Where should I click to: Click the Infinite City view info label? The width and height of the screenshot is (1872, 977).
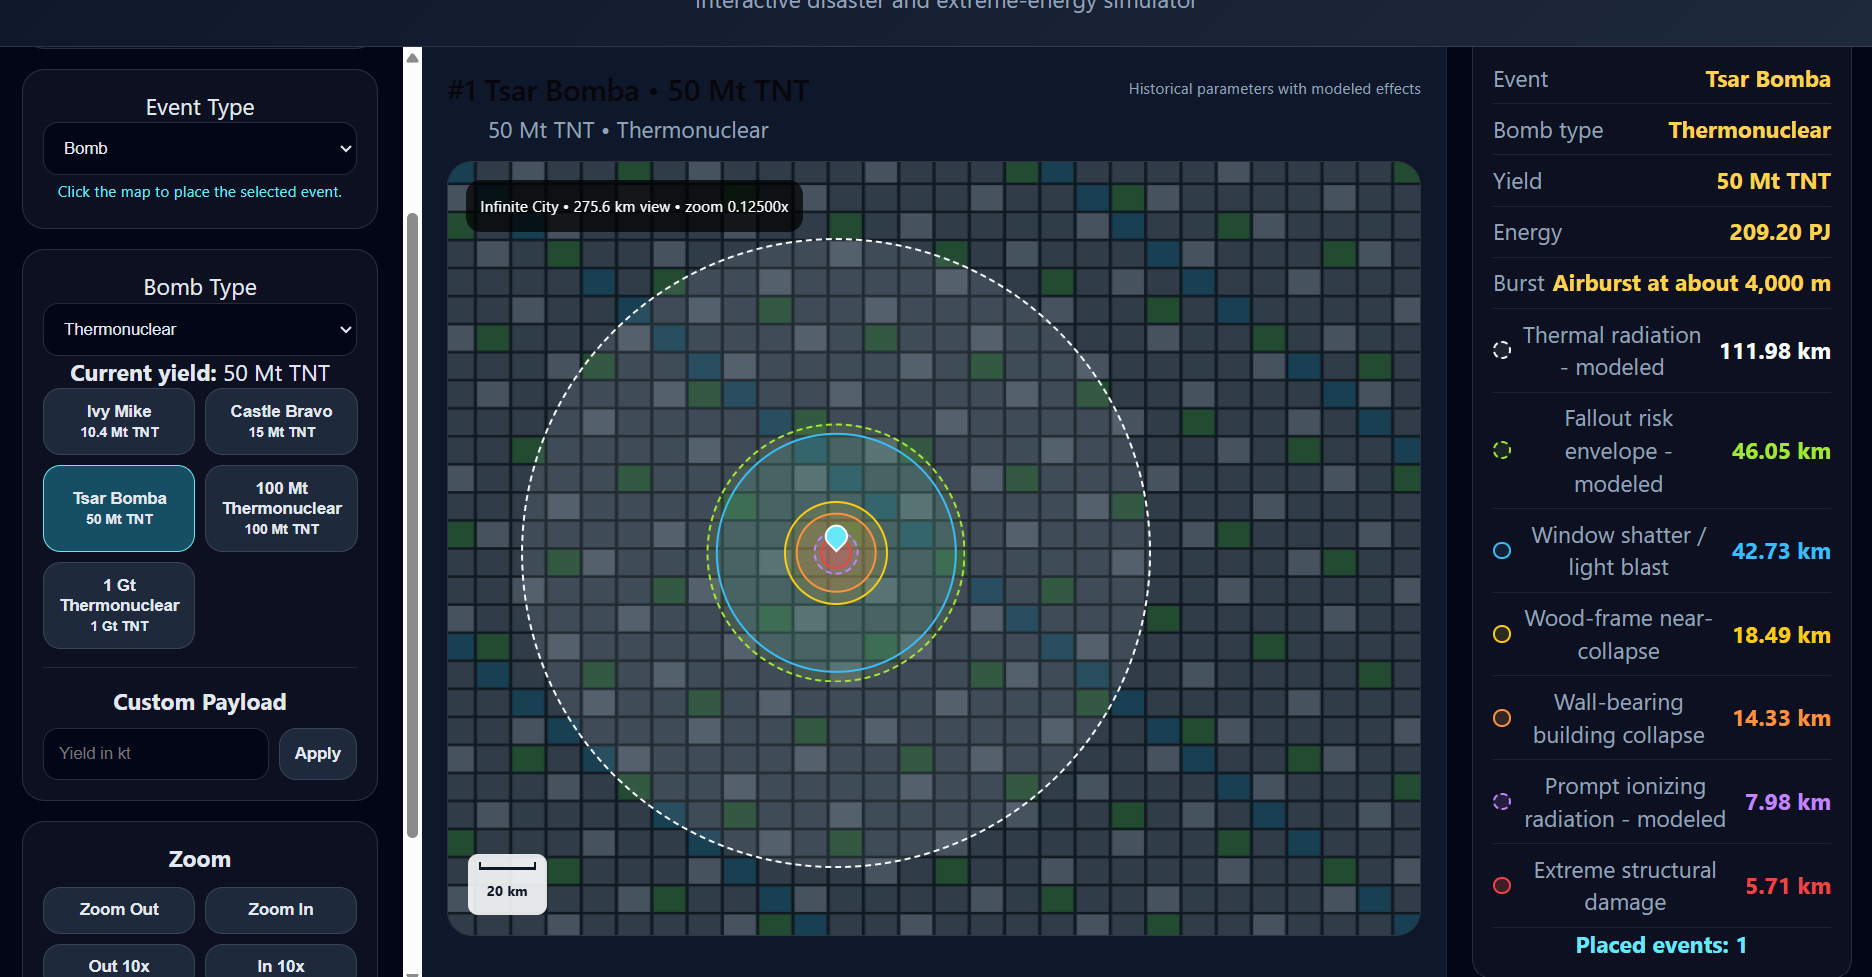tap(634, 206)
